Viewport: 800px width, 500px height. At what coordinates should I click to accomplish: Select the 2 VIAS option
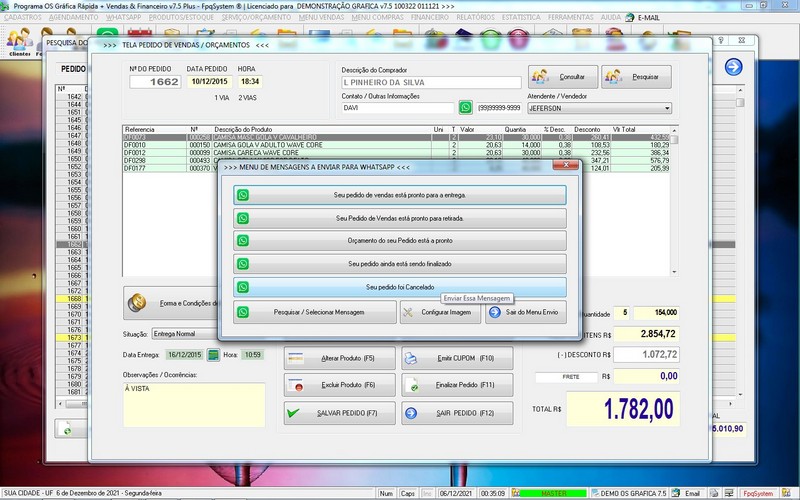(247, 97)
